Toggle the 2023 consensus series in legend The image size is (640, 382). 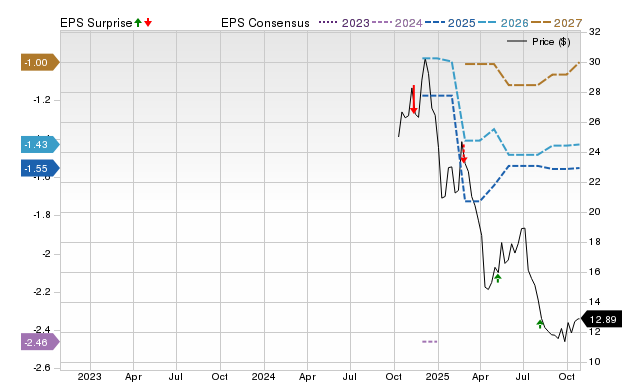[x=344, y=23]
